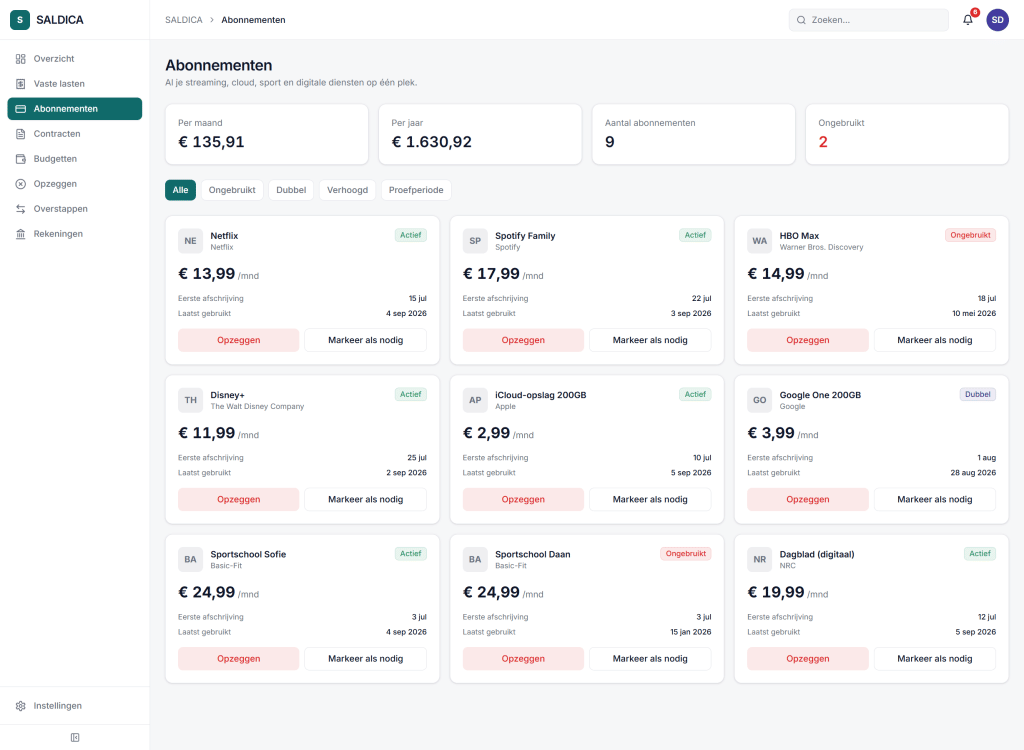Cancel Disney+ subscription
The height and width of the screenshot is (750, 1024).
tap(238, 500)
